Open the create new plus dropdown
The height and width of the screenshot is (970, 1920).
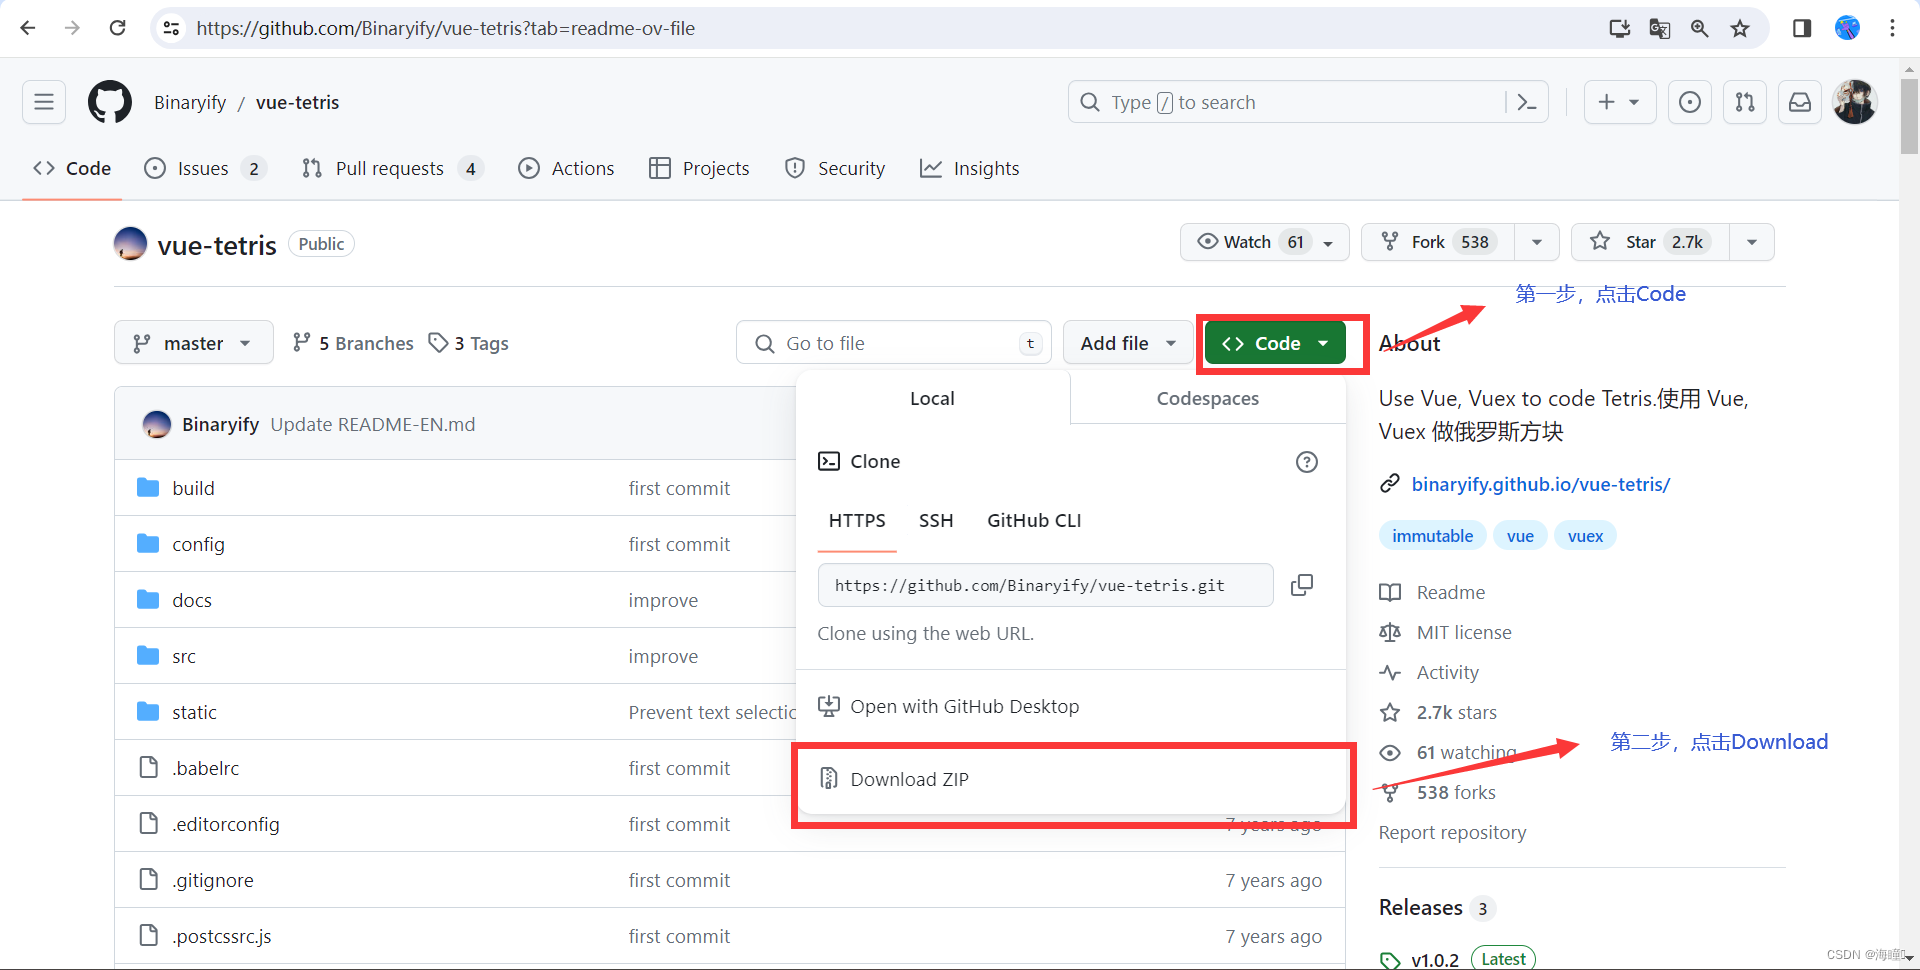(x=1620, y=102)
